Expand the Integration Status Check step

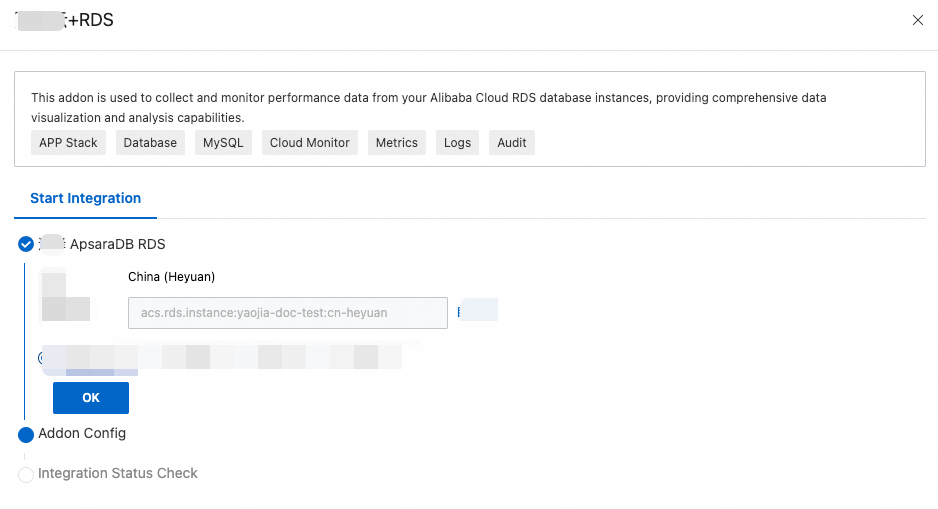[118, 473]
